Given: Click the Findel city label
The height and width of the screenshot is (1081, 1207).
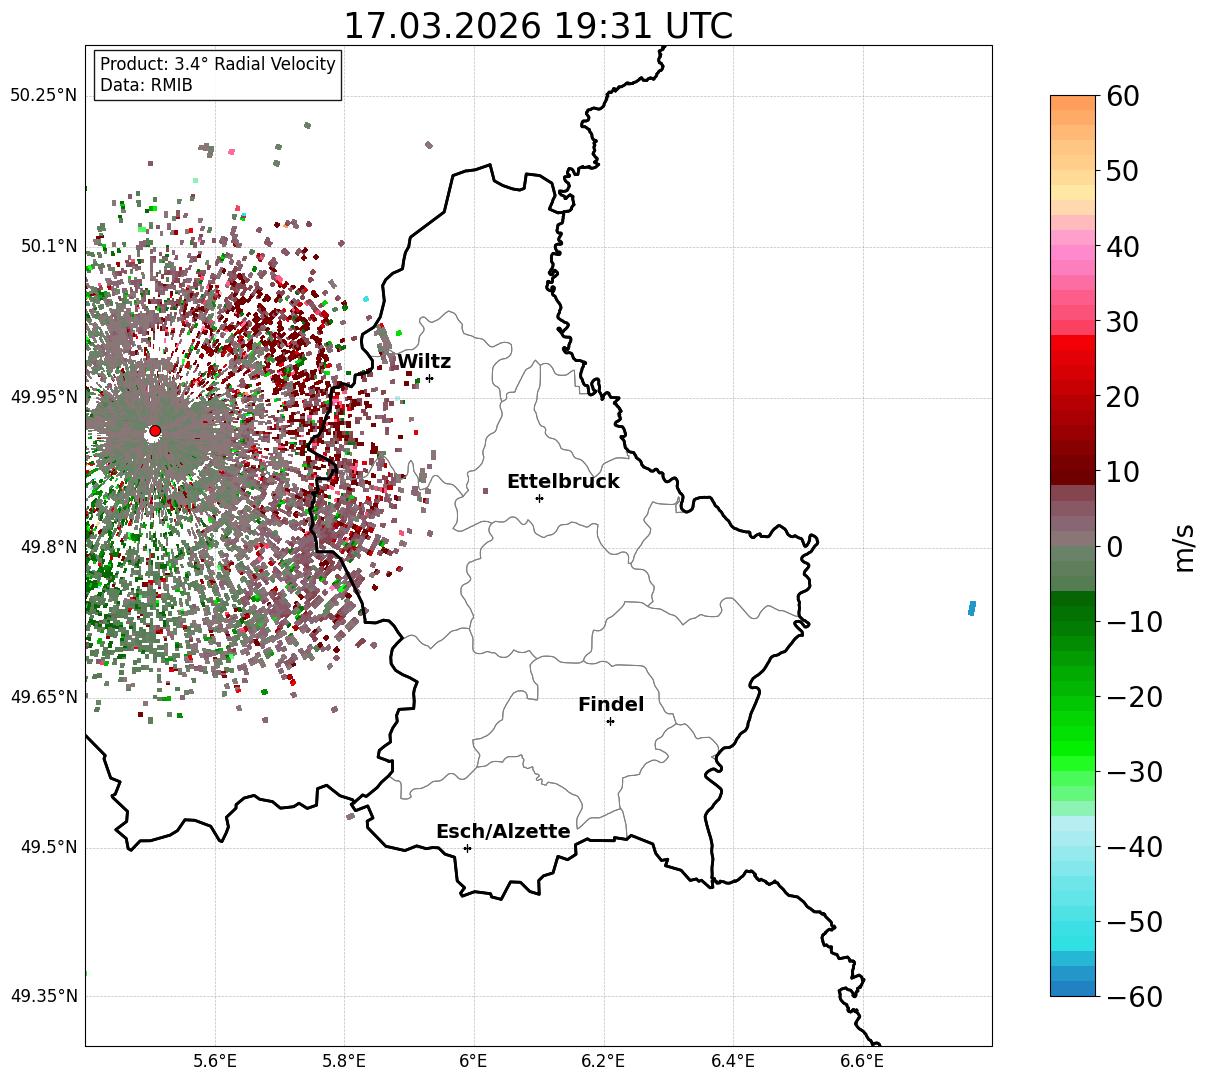Looking at the screenshot, I should (611, 705).
